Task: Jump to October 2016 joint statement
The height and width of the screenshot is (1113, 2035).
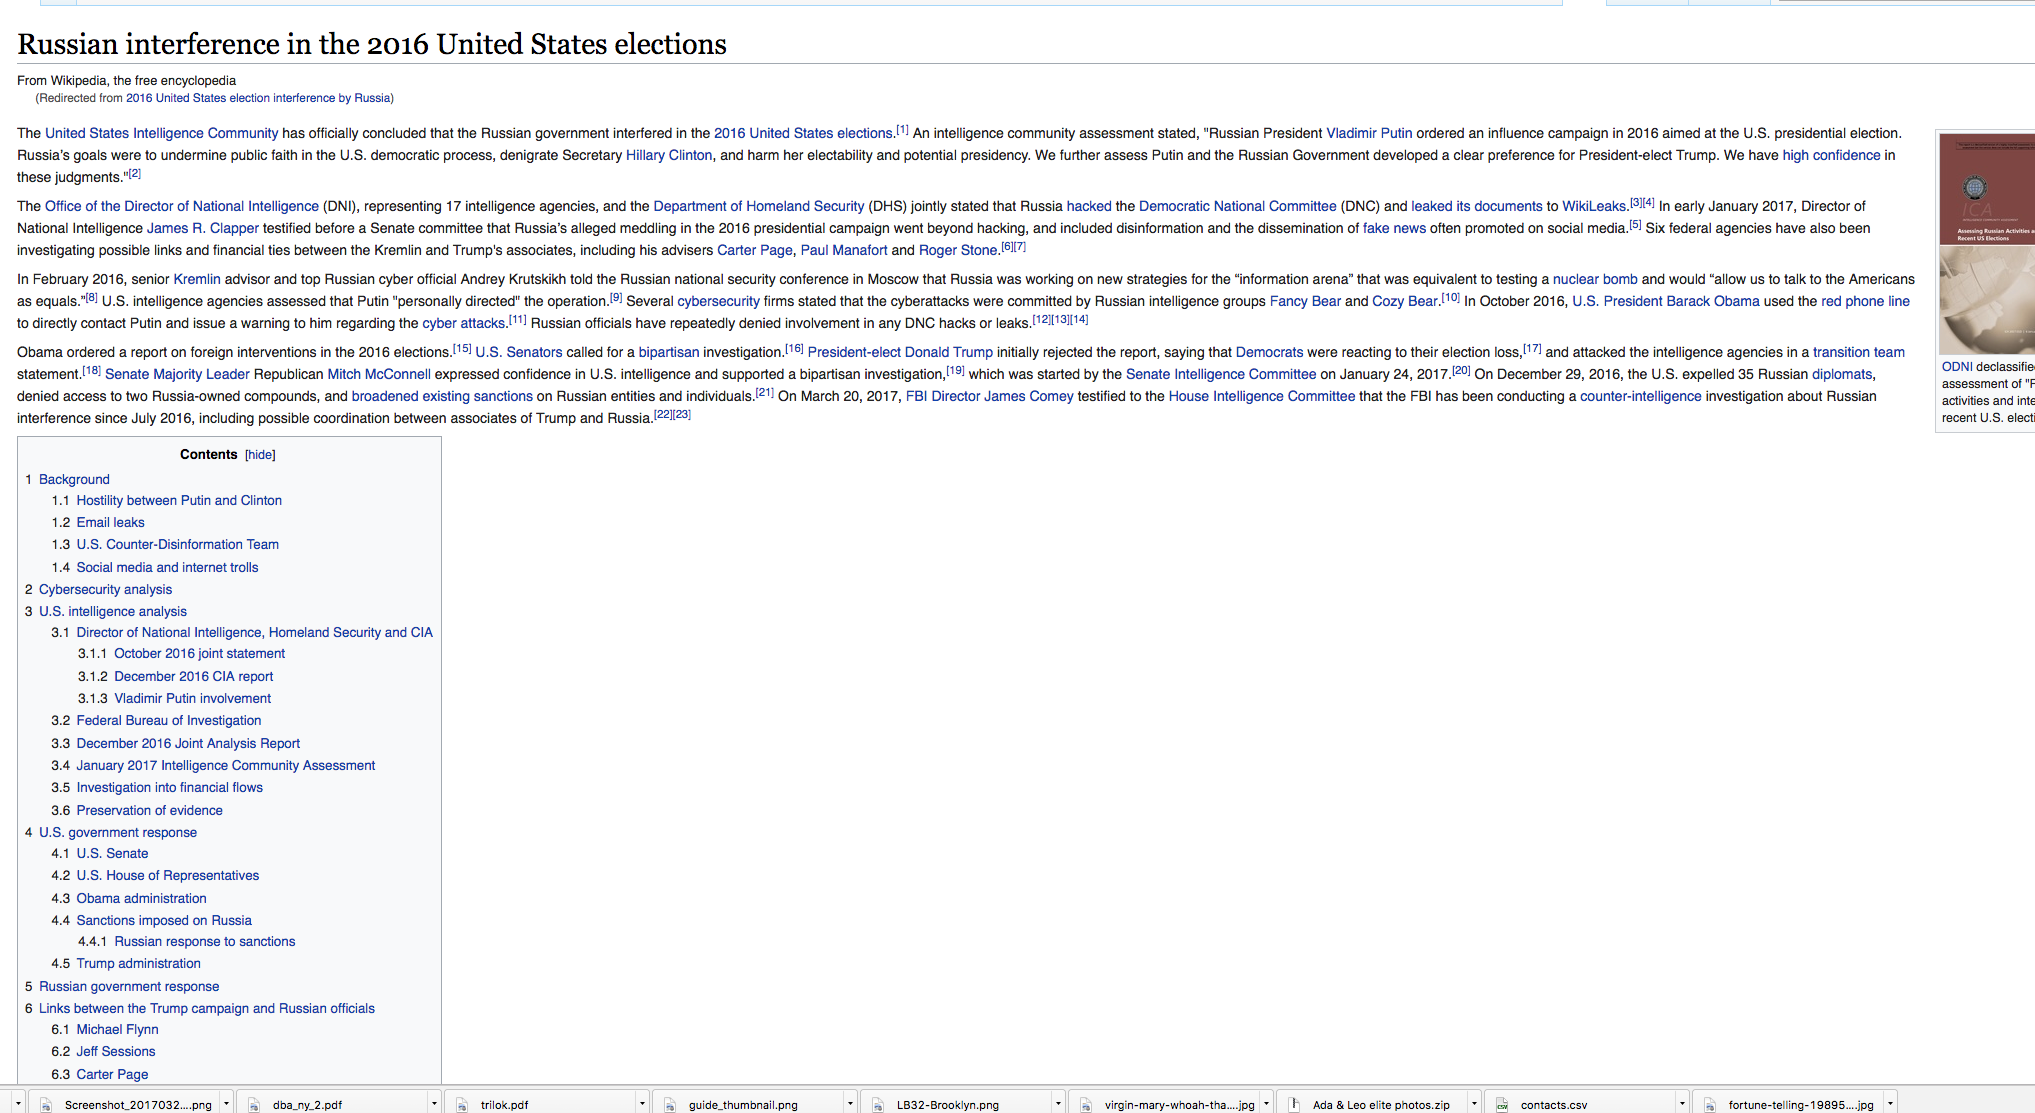Action: coord(199,653)
